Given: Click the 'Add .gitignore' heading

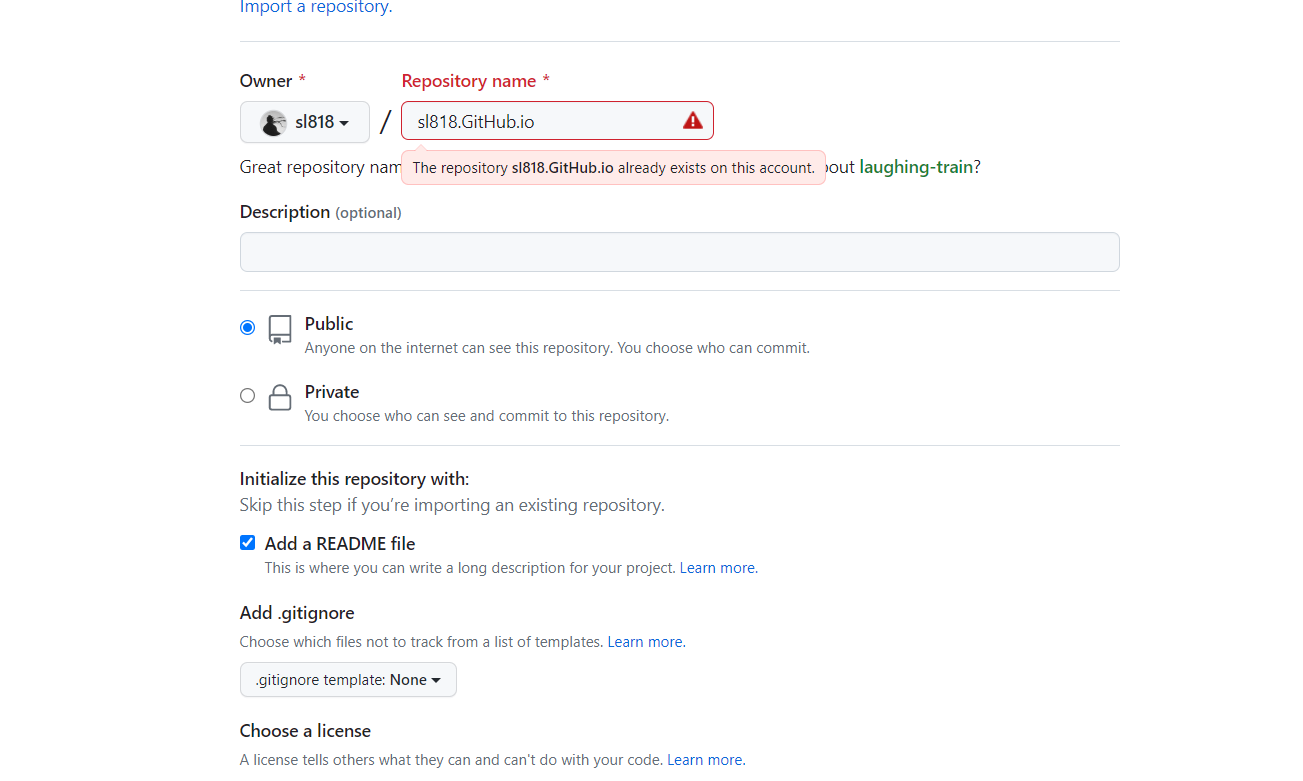Looking at the screenshot, I should (297, 613).
